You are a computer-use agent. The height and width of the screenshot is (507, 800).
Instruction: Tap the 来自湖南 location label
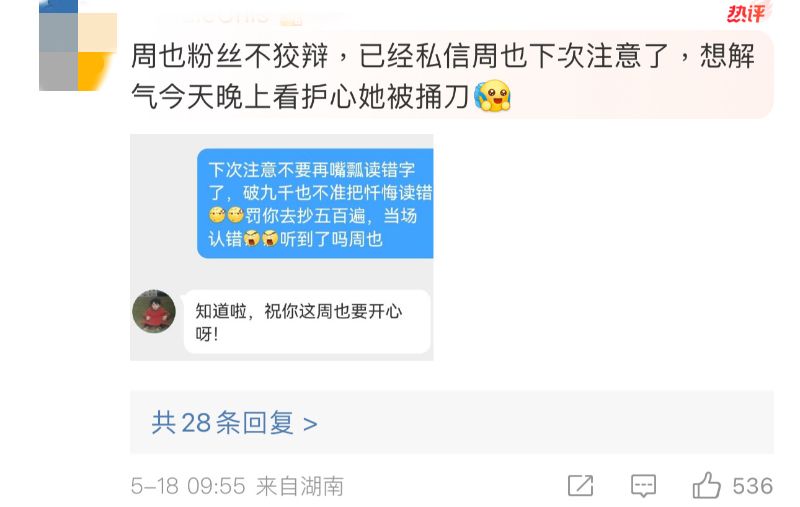pyautogui.click(x=300, y=486)
